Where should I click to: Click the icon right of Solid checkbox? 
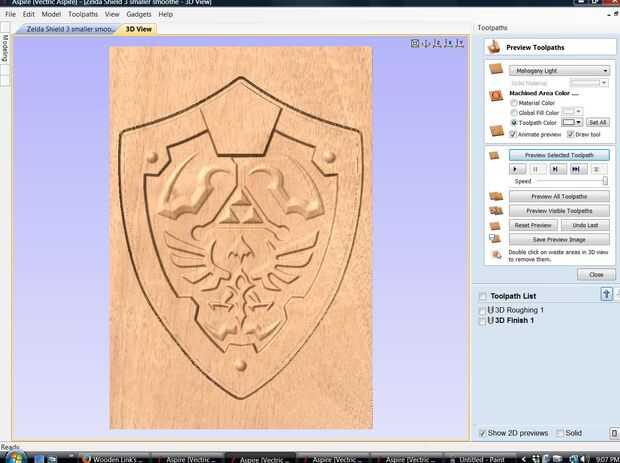coord(614,433)
